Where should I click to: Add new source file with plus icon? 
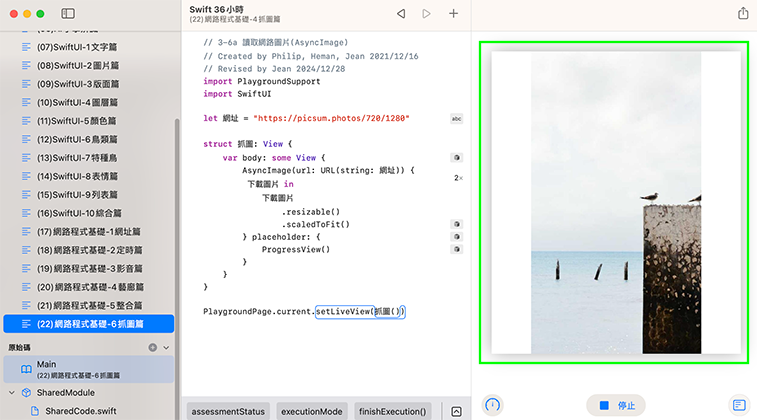click(152, 347)
